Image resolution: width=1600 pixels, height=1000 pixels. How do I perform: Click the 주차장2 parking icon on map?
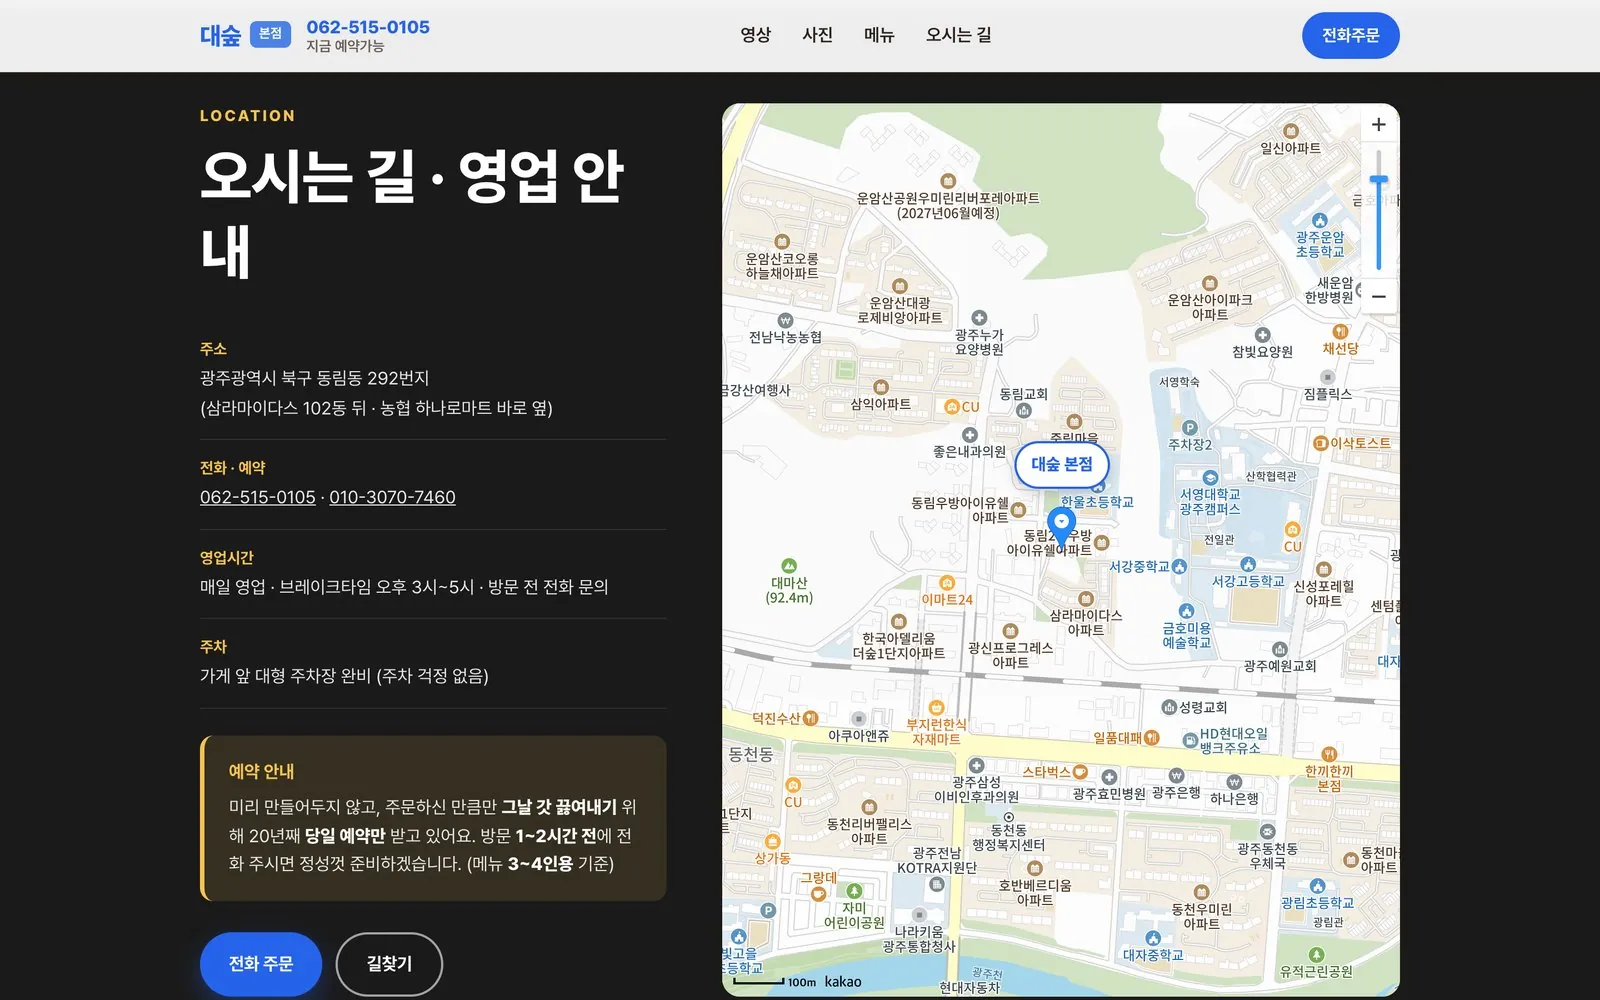[1190, 428]
